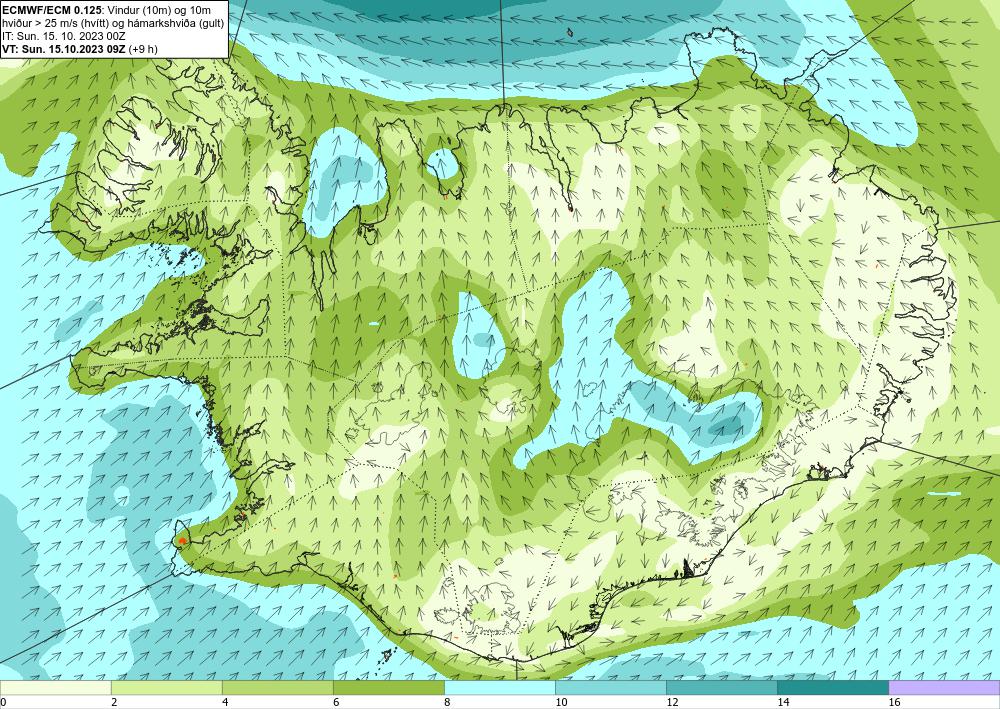Click the 'ECMWF/ECM 0.125' title text
Viewport: 1000px width, 709px height.
pos(52,11)
